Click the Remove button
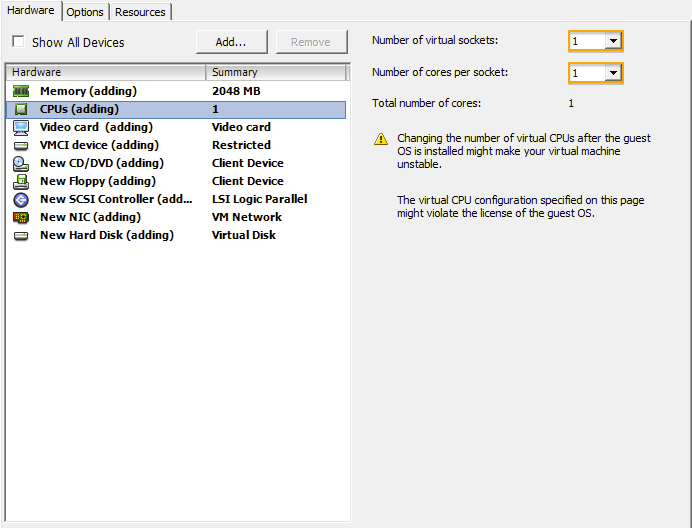Screen dimensions: 692x528 coord(310,42)
